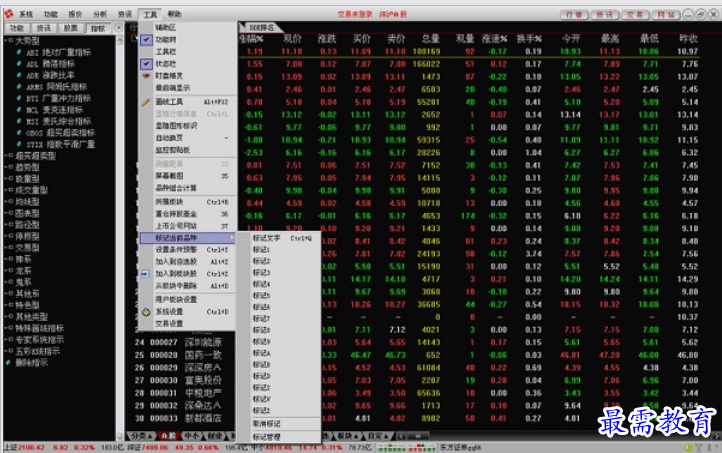This screenshot has width=722, height=453.
Task: Click the 自定 tab at the bottom
Action: click(x=379, y=436)
